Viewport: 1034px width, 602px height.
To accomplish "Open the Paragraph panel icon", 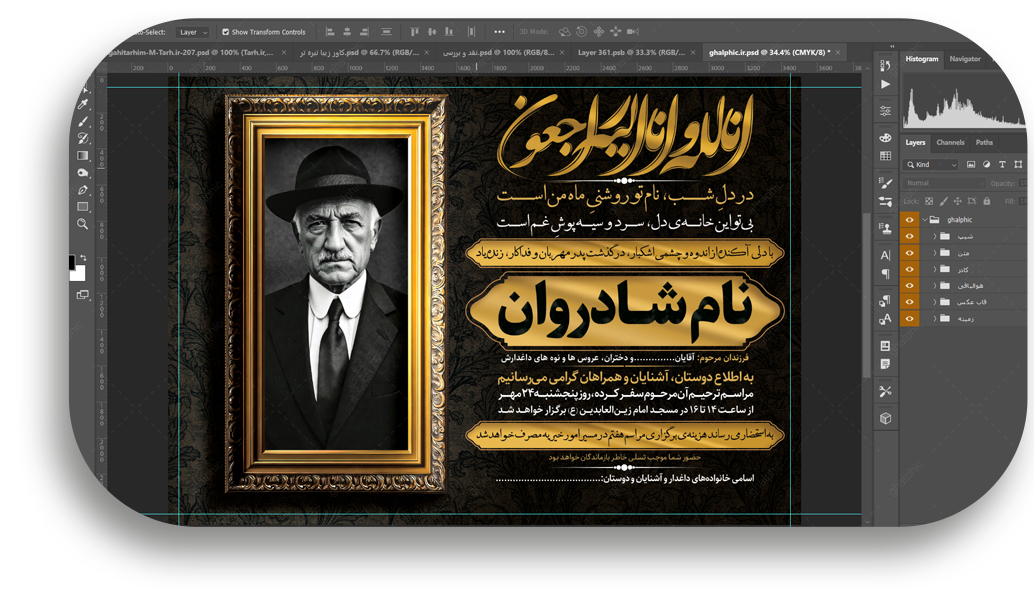I will (x=885, y=274).
